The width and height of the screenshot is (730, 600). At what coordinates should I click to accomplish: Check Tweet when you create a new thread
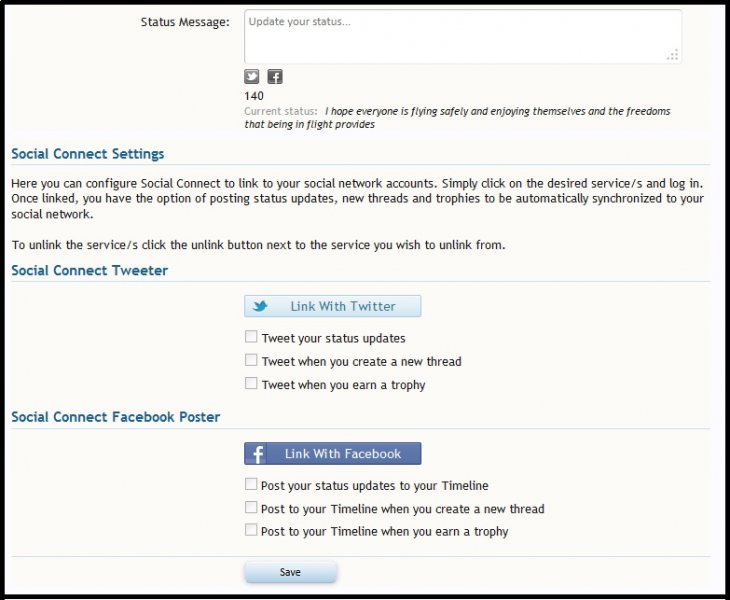(x=251, y=360)
